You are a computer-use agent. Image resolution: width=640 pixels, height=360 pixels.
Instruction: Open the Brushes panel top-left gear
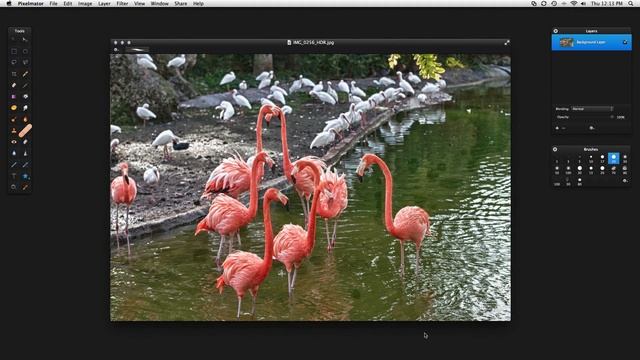pos(555,149)
